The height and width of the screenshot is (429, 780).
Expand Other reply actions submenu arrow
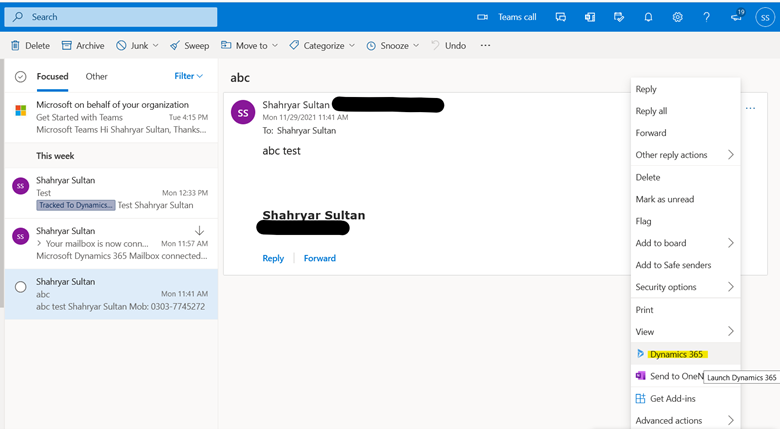coord(731,155)
